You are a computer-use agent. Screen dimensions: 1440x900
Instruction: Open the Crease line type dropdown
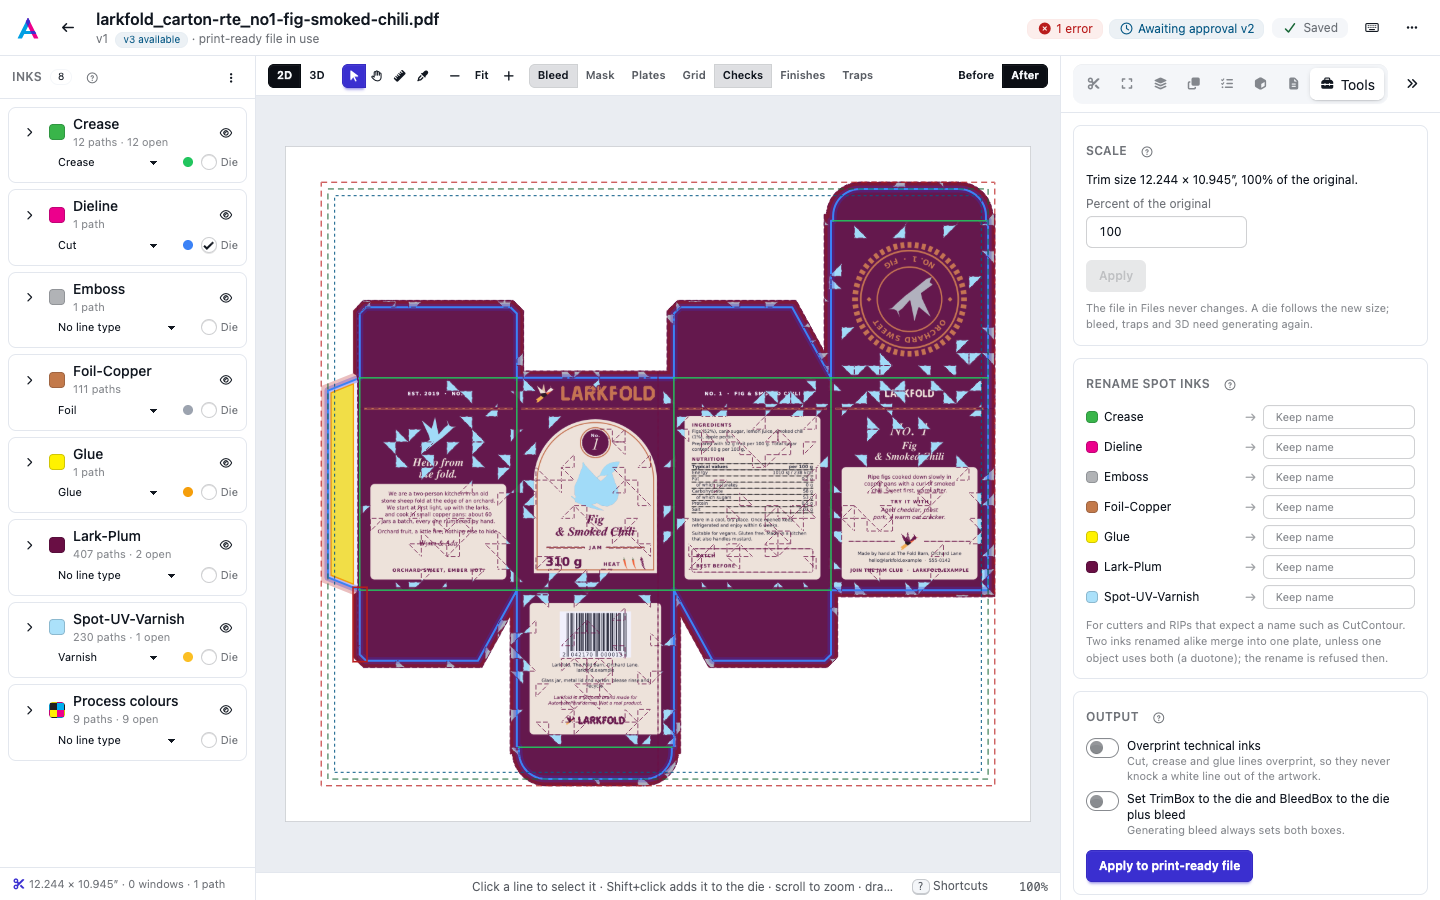point(107,162)
